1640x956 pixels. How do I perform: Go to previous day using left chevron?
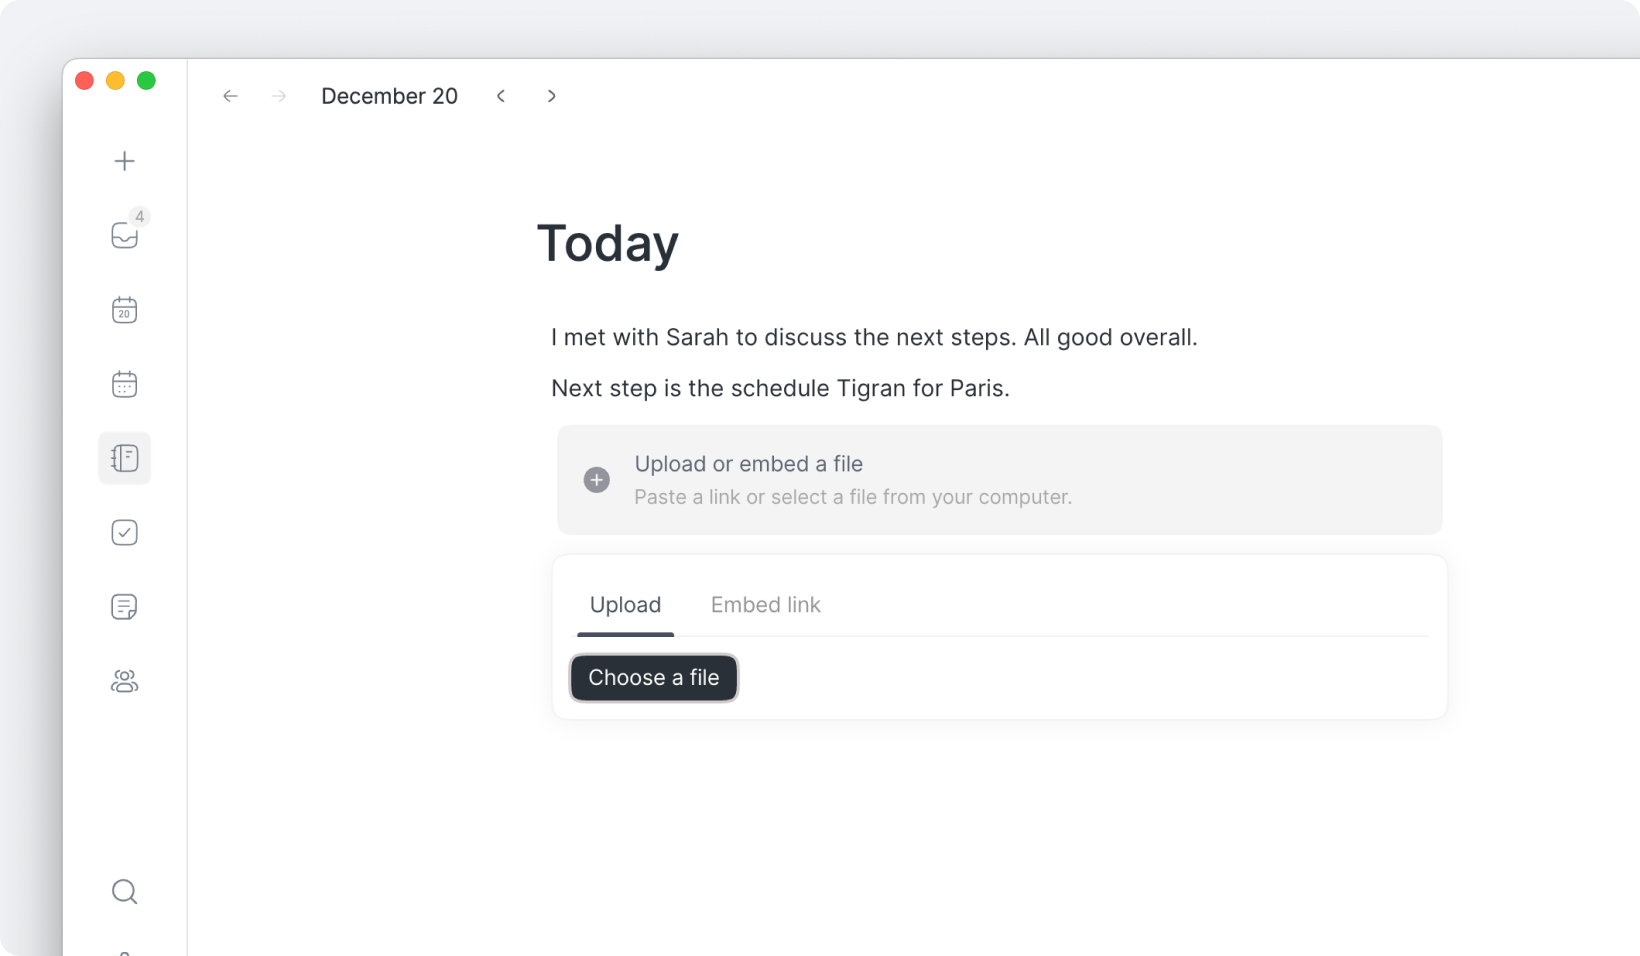501,96
